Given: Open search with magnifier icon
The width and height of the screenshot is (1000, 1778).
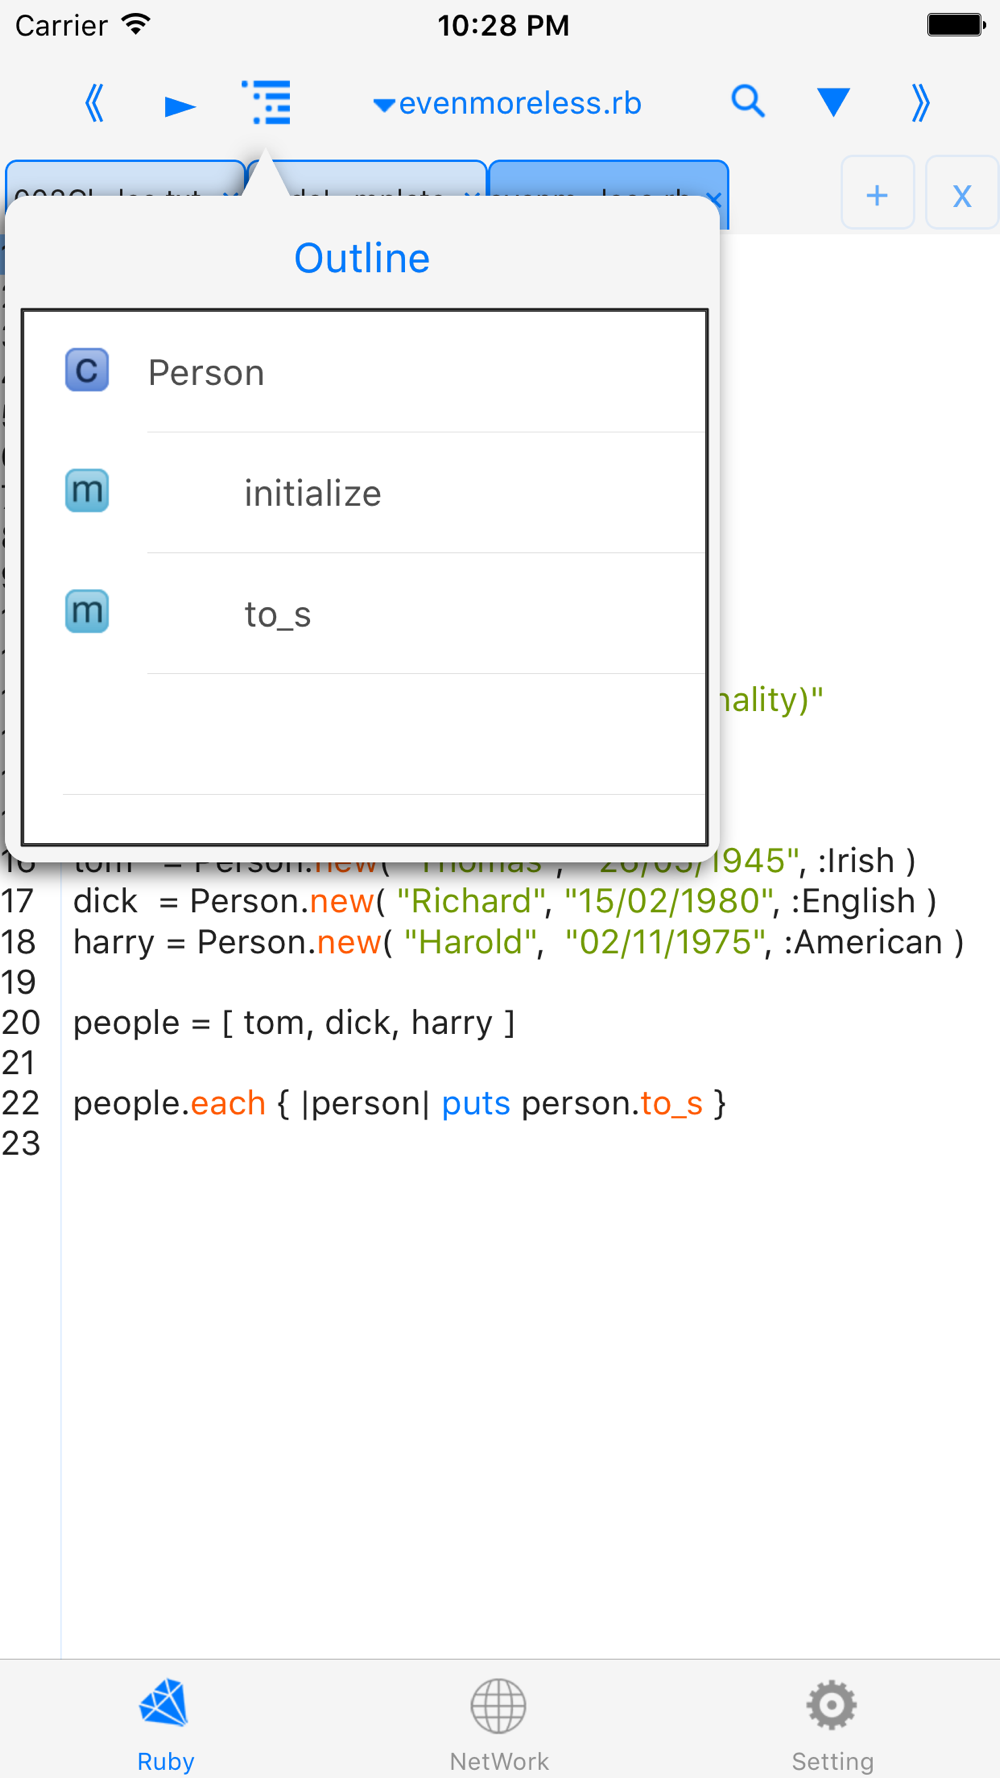Looking at the screenshot, I should click(748, 102).
